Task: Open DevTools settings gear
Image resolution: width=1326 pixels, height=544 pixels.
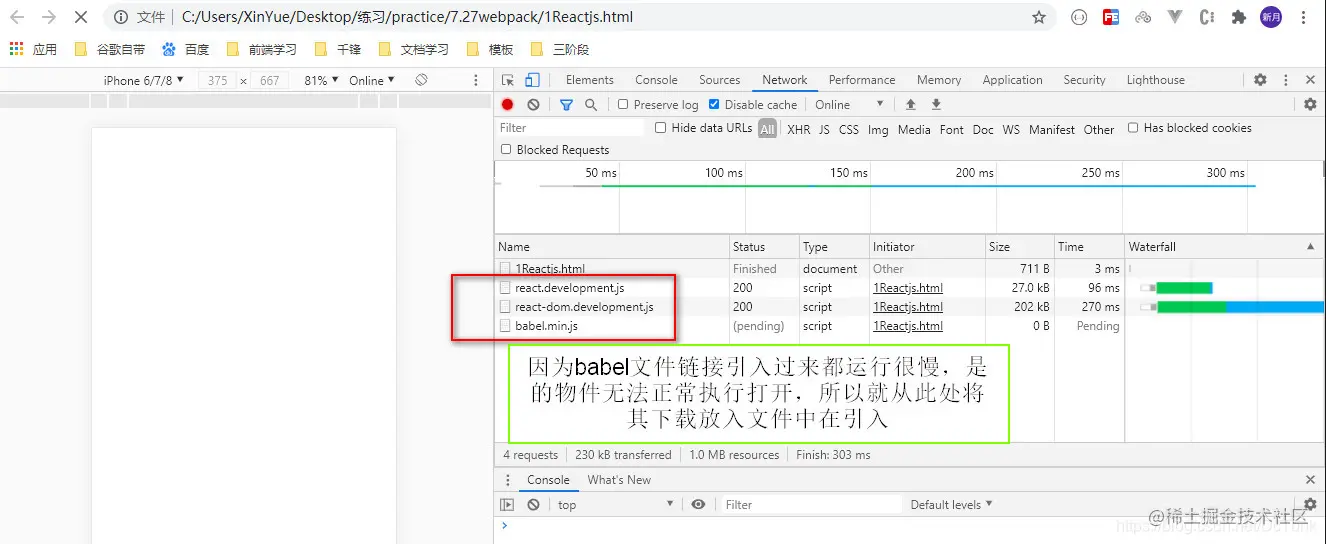Action: coord(1260,80)
